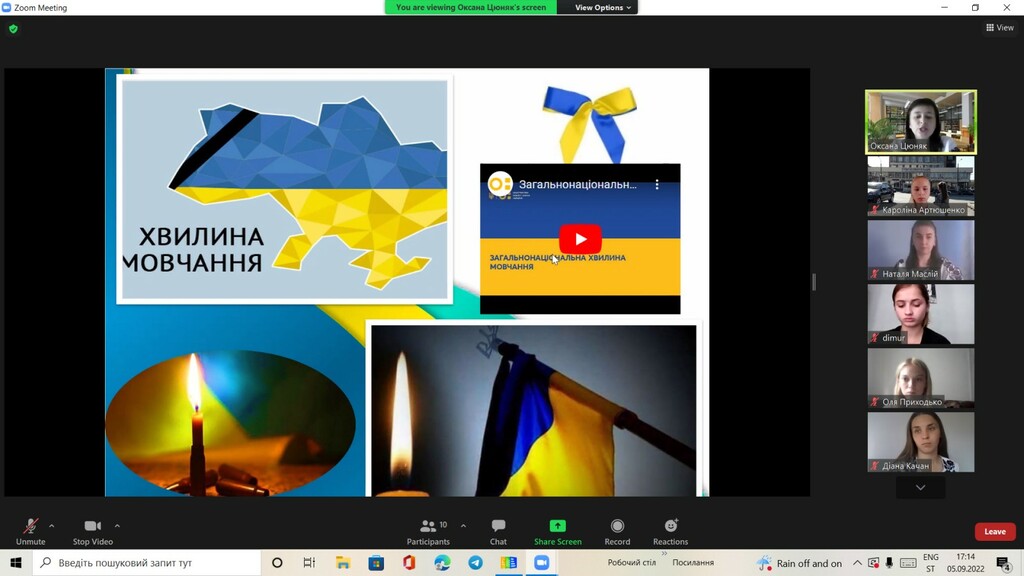The height and width of the screenshot is (576, 1024).
Task: Select Оксана Цюняк's video thumbnail
Action: (920, 122)
